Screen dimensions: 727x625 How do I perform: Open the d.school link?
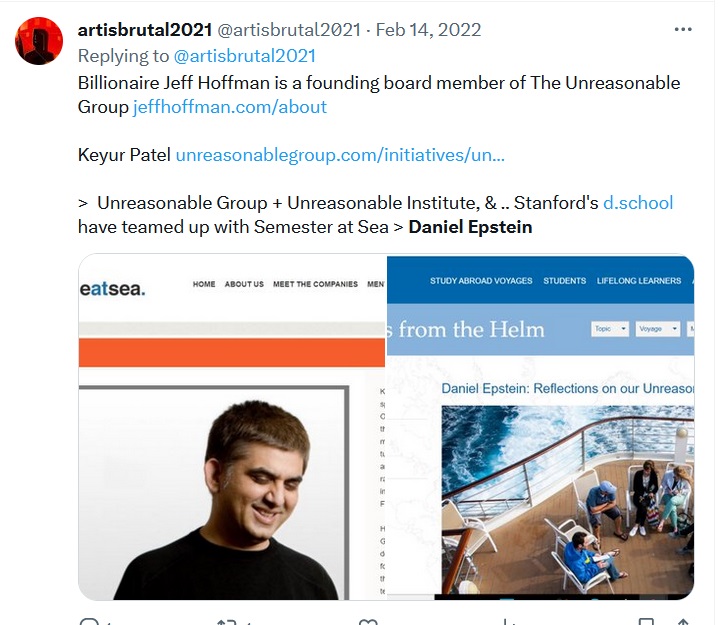638,203
